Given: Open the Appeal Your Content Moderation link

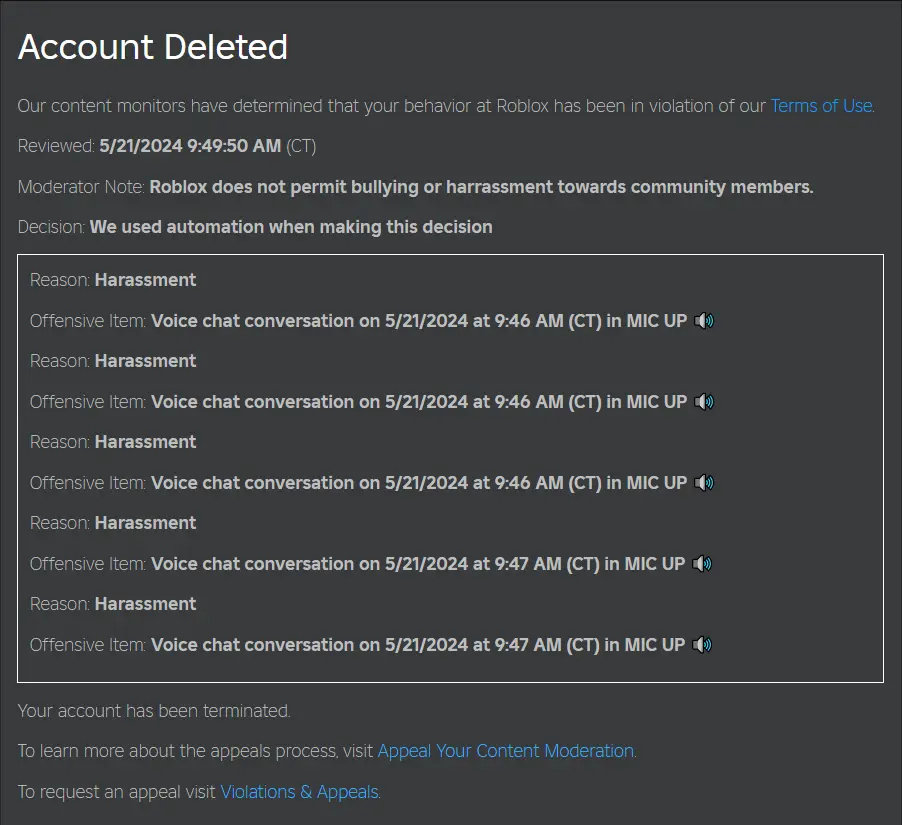Looking at the screenshot, I should pos(506,751).
